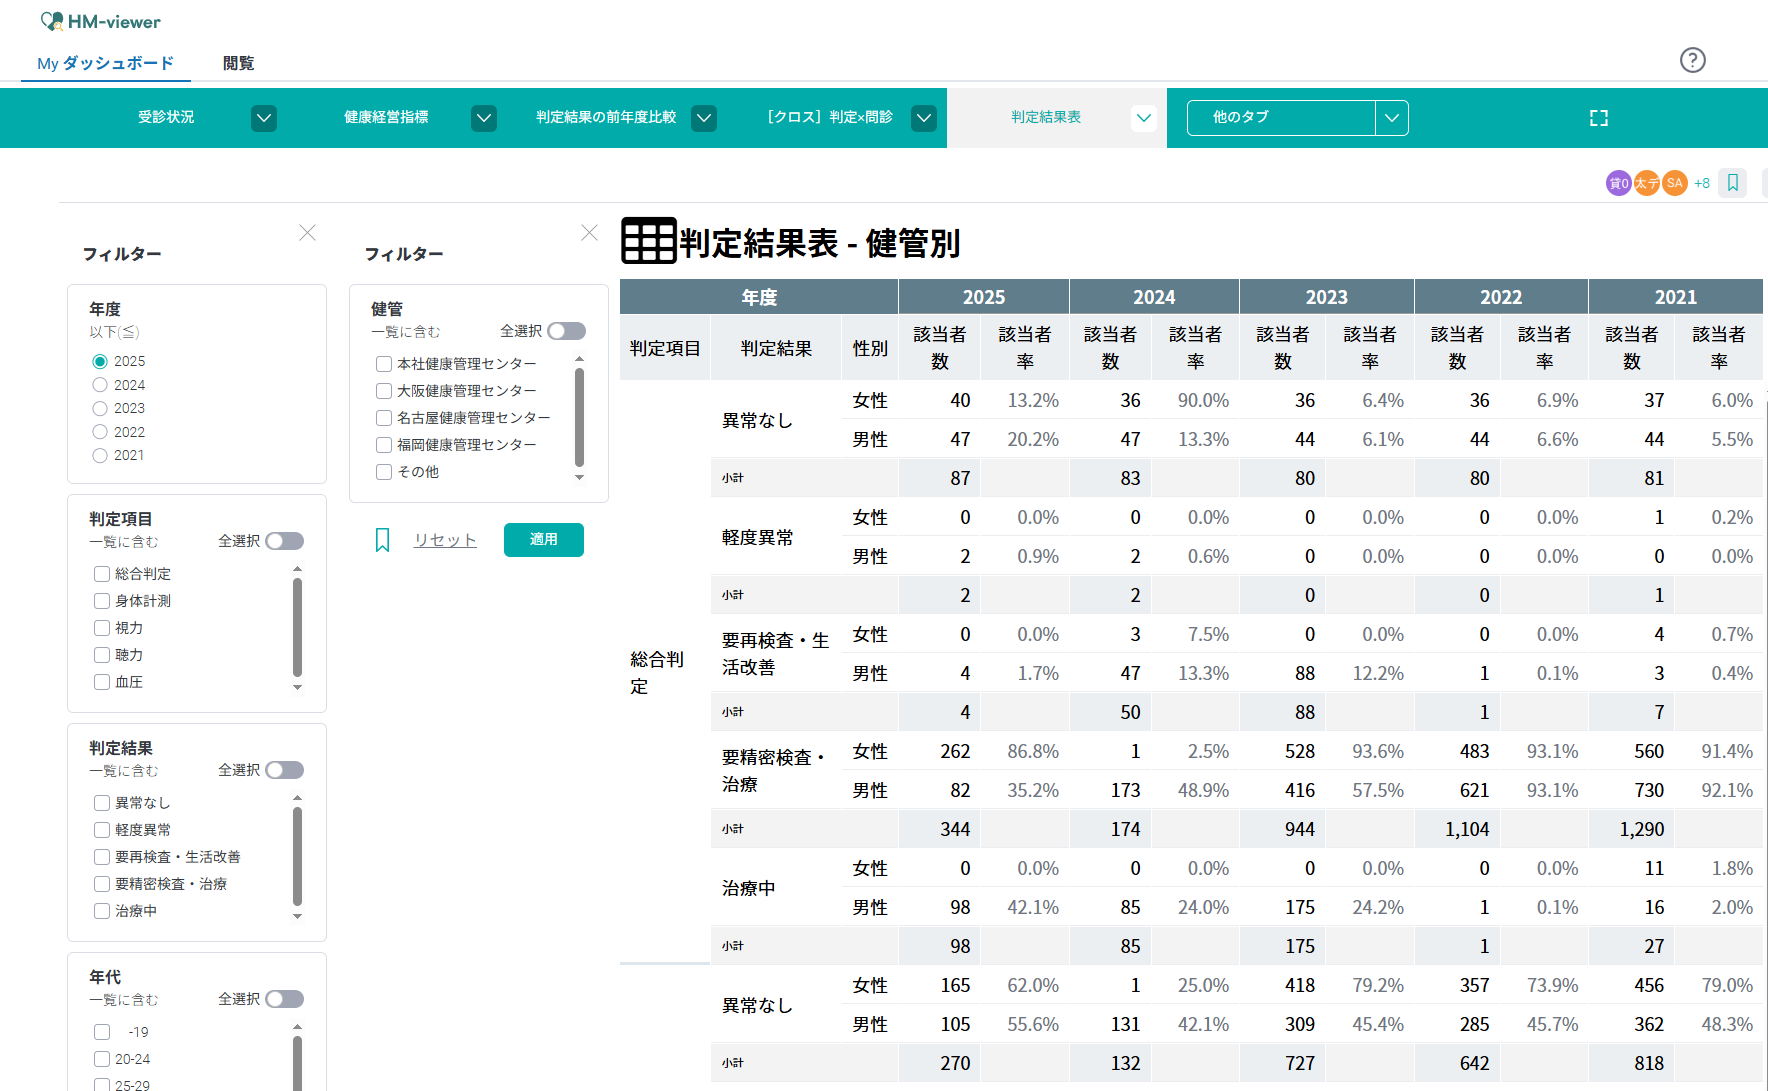Image resolution: width=1768 pixels, height=1091 pixels.
Task: Click the 適用 button
Action: tap(543, 540)
